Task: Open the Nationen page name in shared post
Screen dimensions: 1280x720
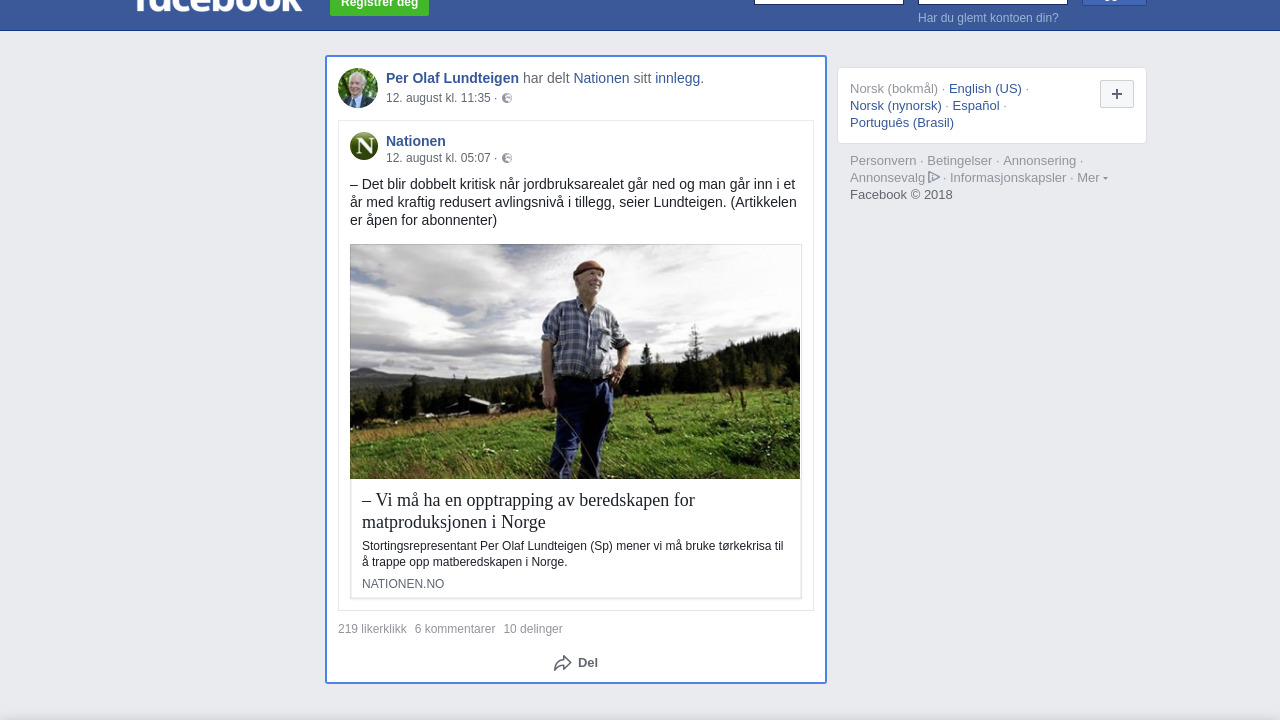Action: tap(416, 141)
